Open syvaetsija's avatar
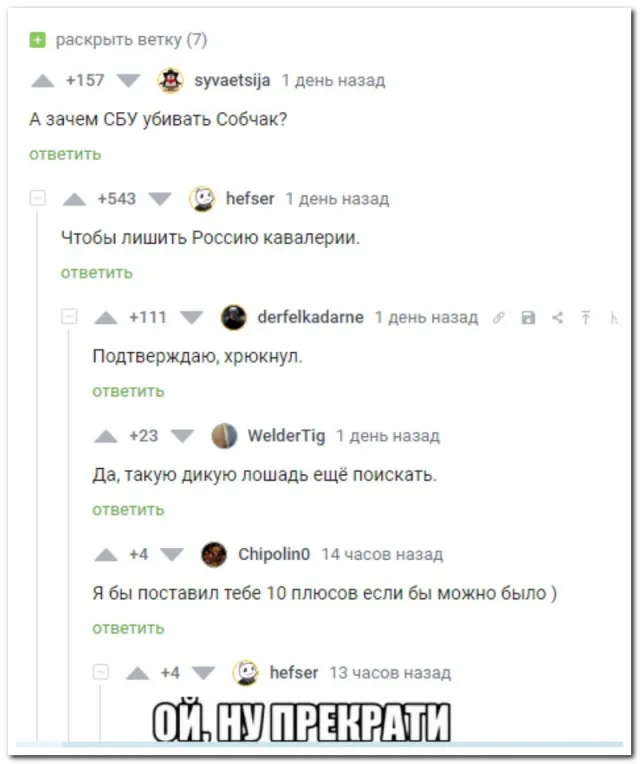The height and width of the screenshot is (764, 640). pyautogui.click(x=171, y=81)
